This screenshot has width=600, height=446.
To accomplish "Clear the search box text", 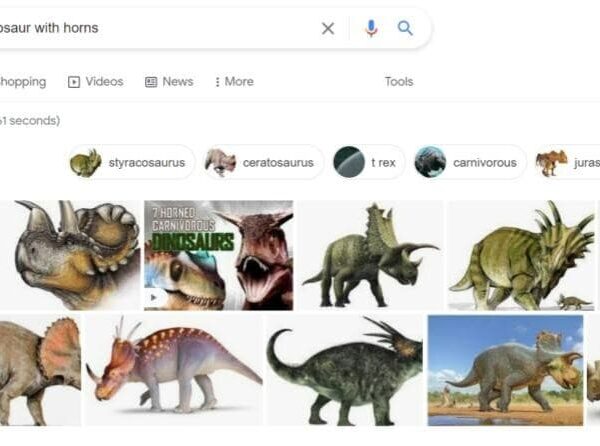I will click(328, 28).
